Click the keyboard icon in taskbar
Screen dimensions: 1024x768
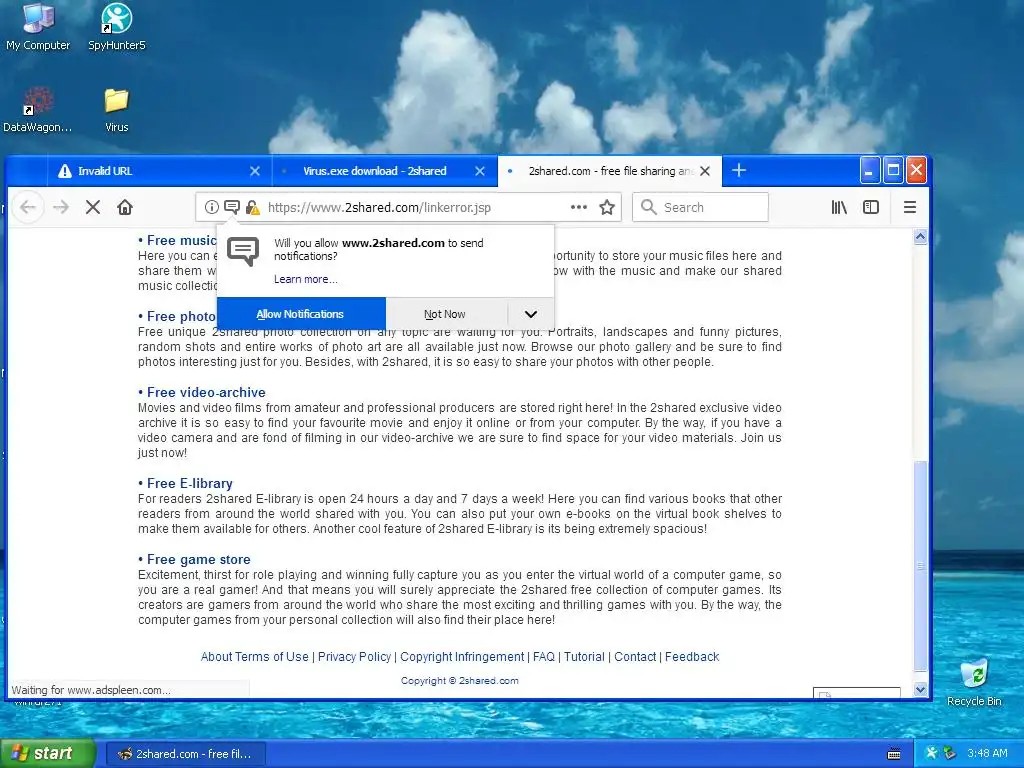[x=894, y=754]
